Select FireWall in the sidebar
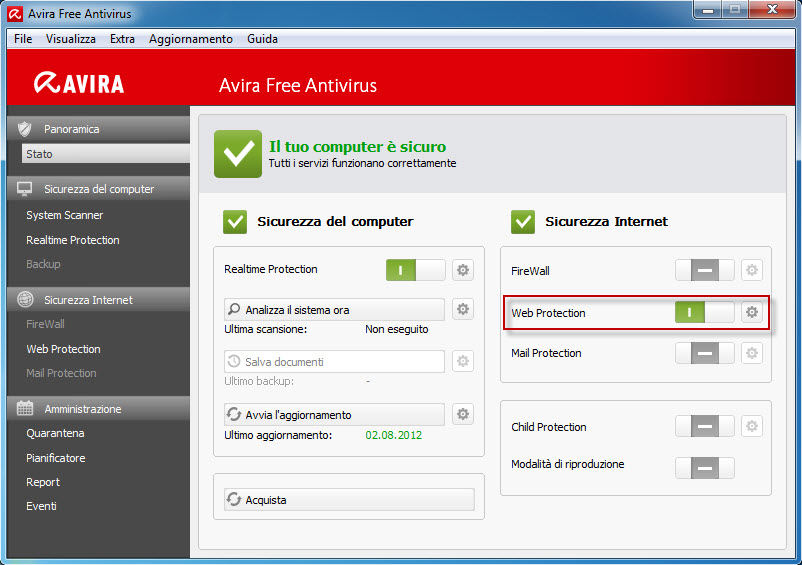The height and width of the screenshot is (565, 802). click(45, 324)
